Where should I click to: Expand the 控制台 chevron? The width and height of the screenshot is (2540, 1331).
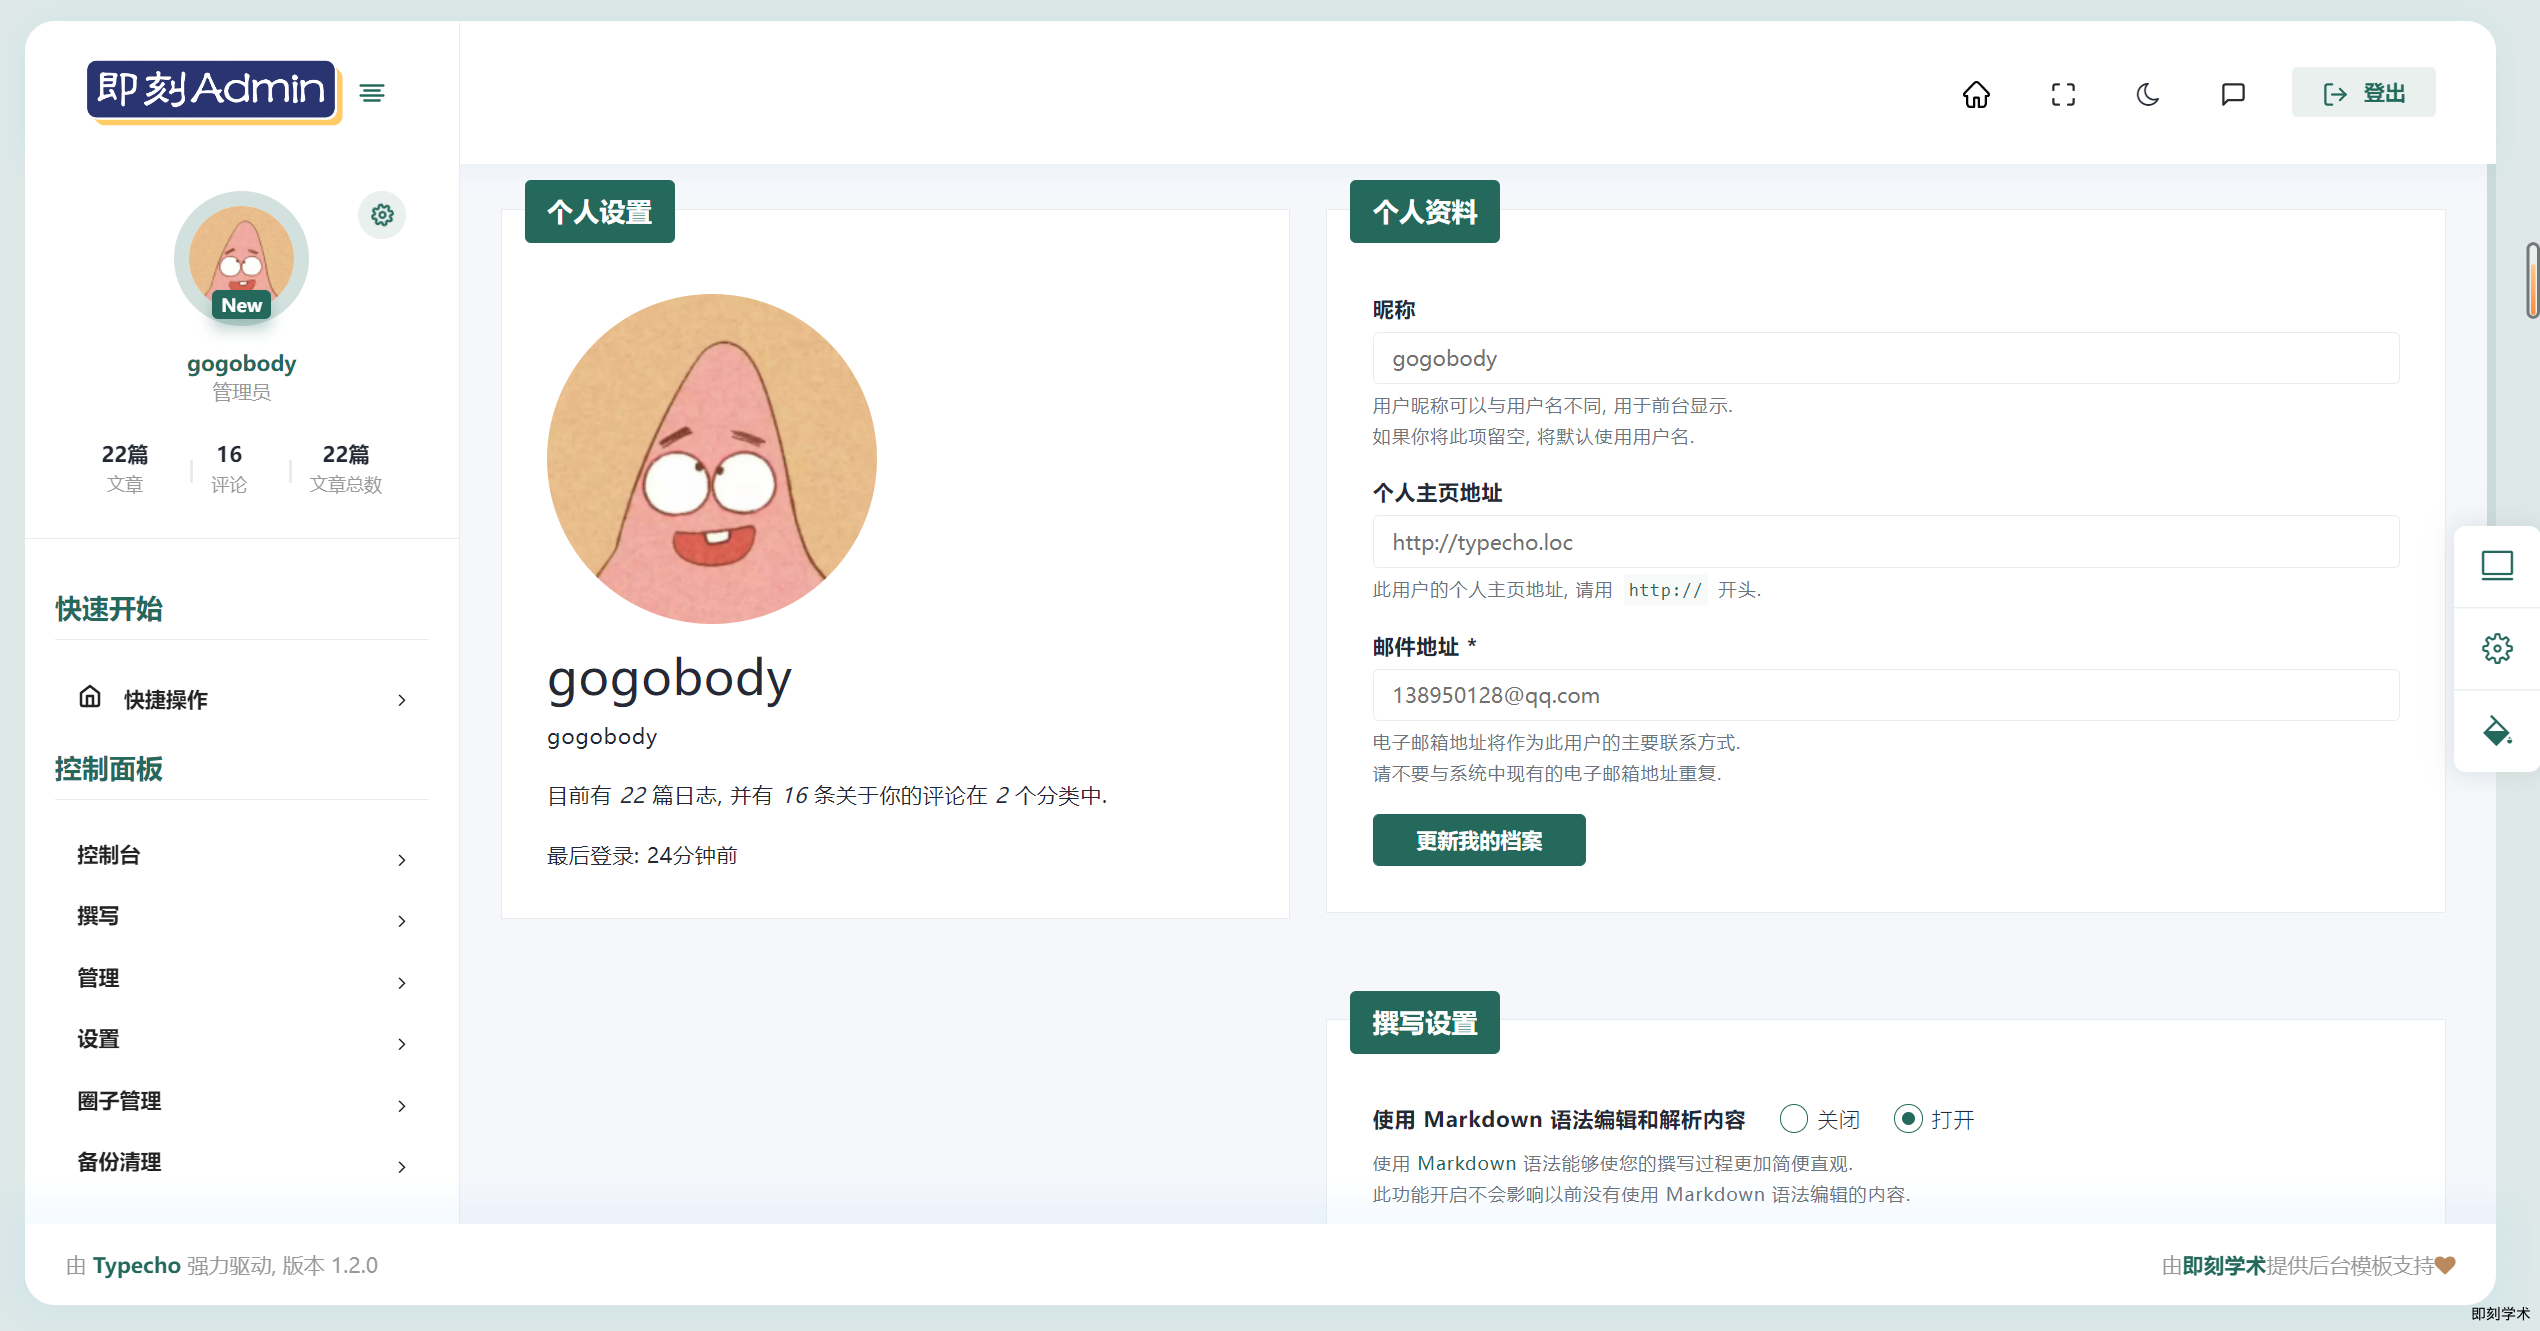click(402, 860)
